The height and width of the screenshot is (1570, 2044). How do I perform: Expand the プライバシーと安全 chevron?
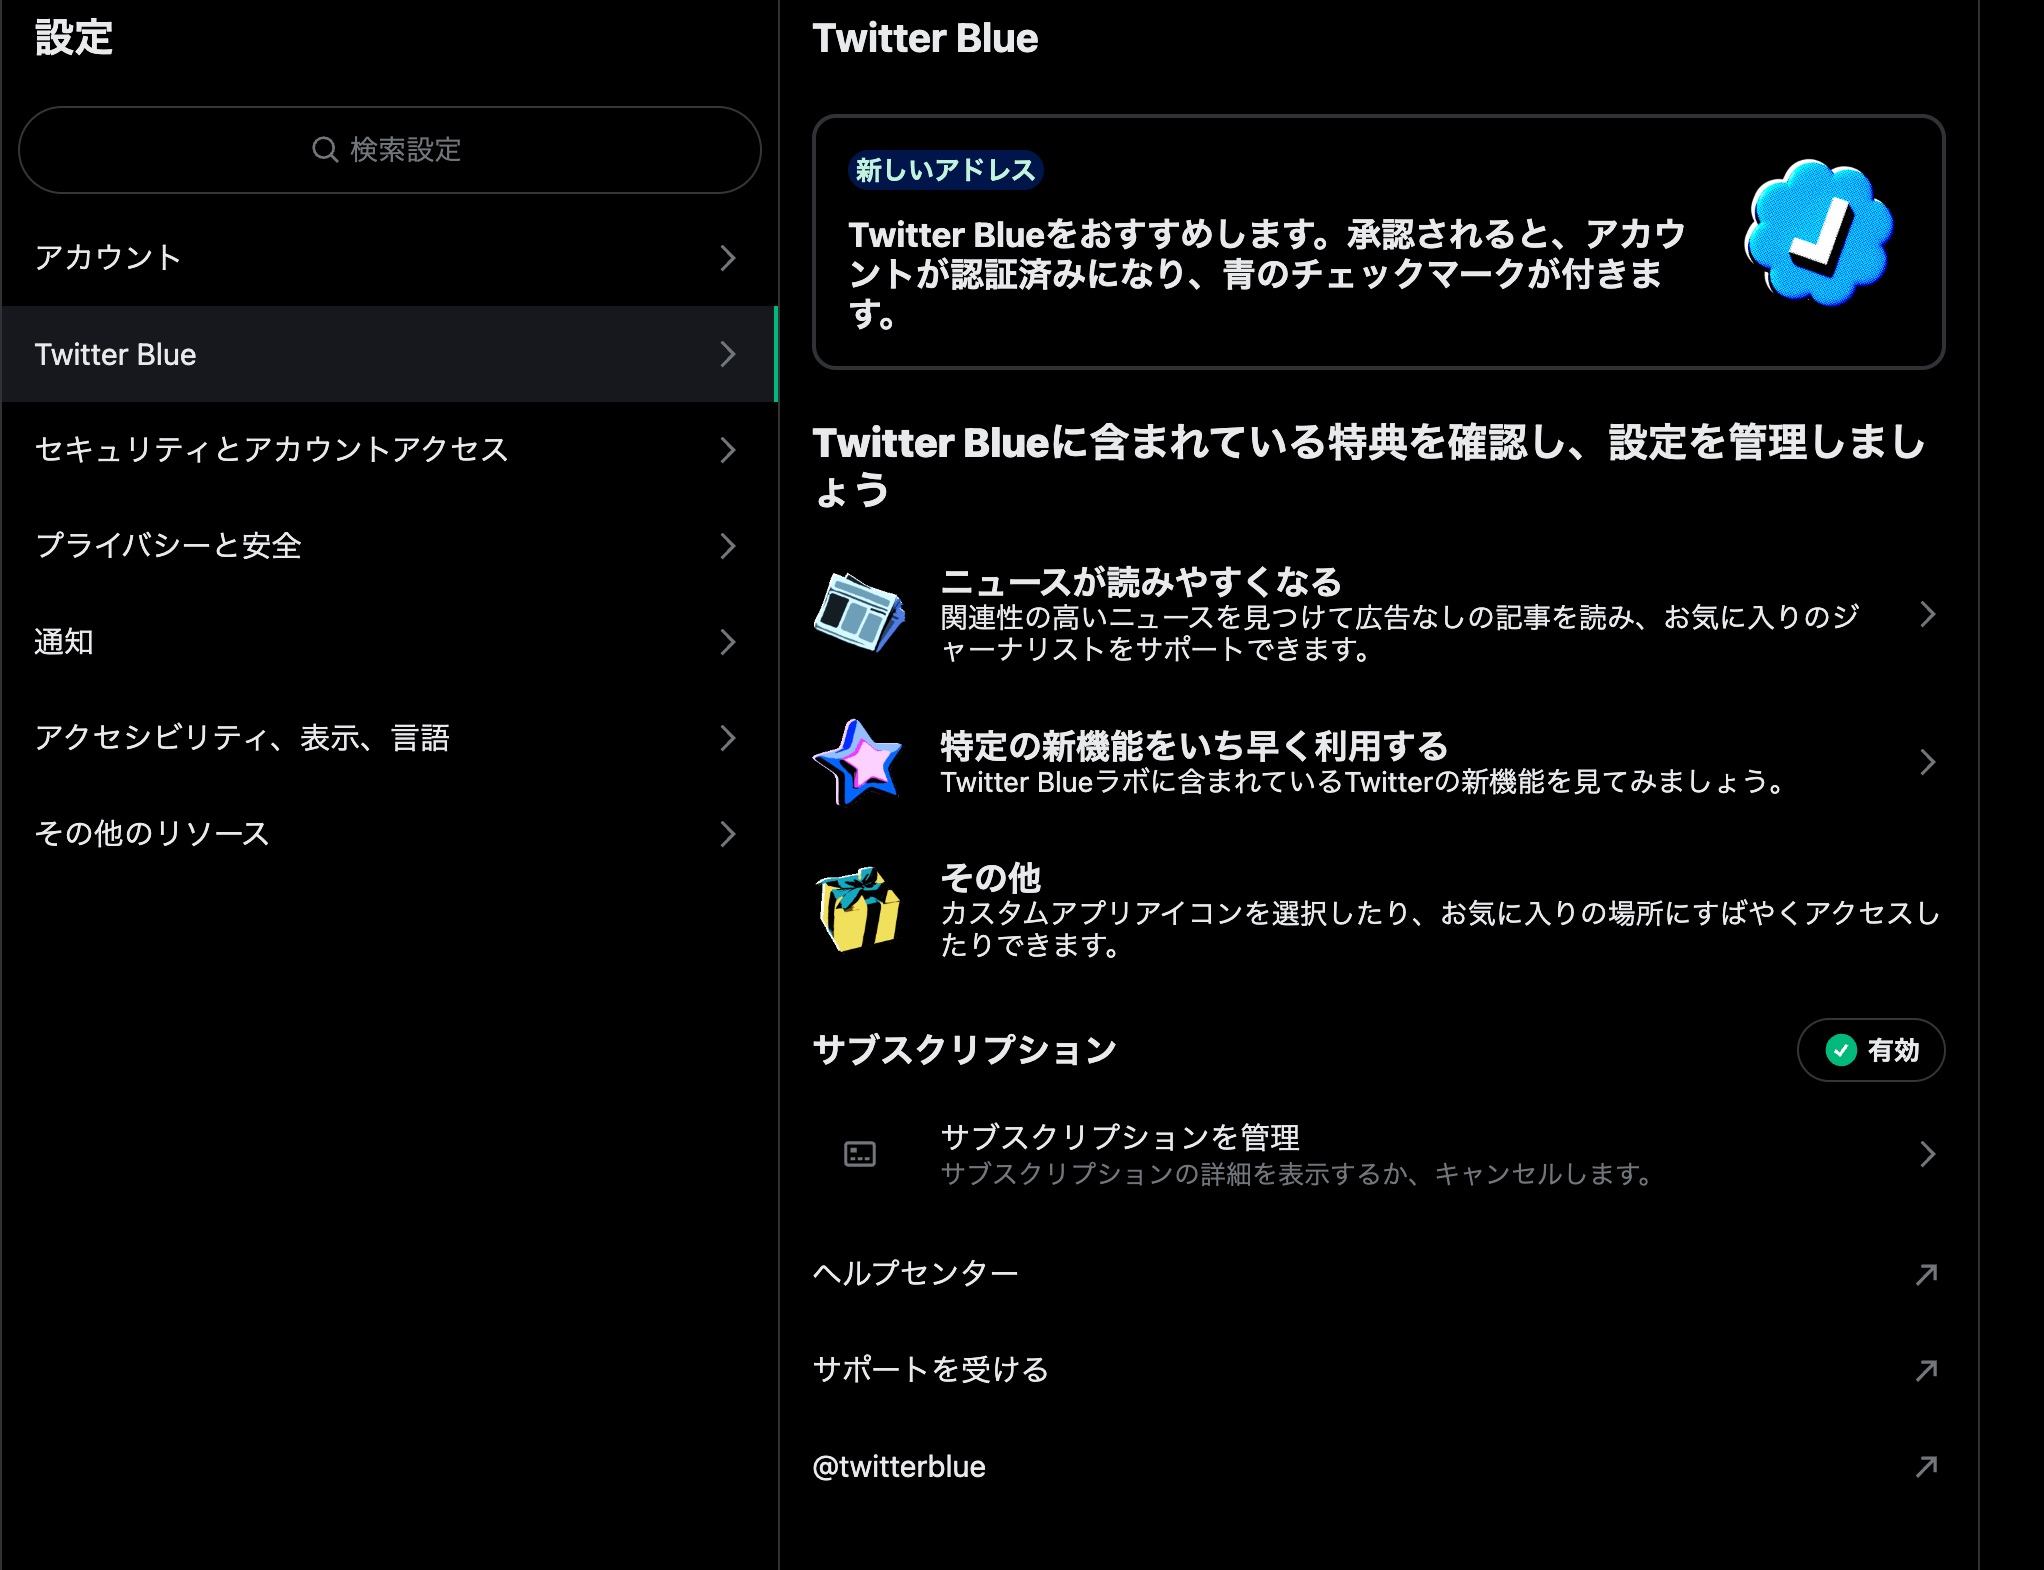coord(728,546)
